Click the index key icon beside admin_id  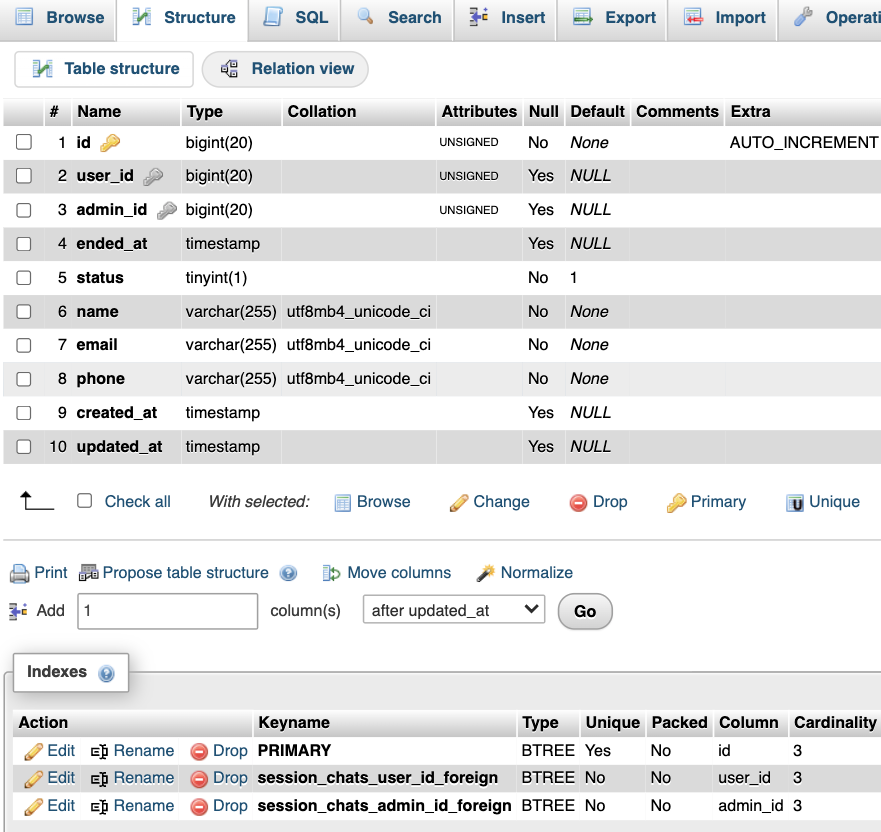(167, 211)
